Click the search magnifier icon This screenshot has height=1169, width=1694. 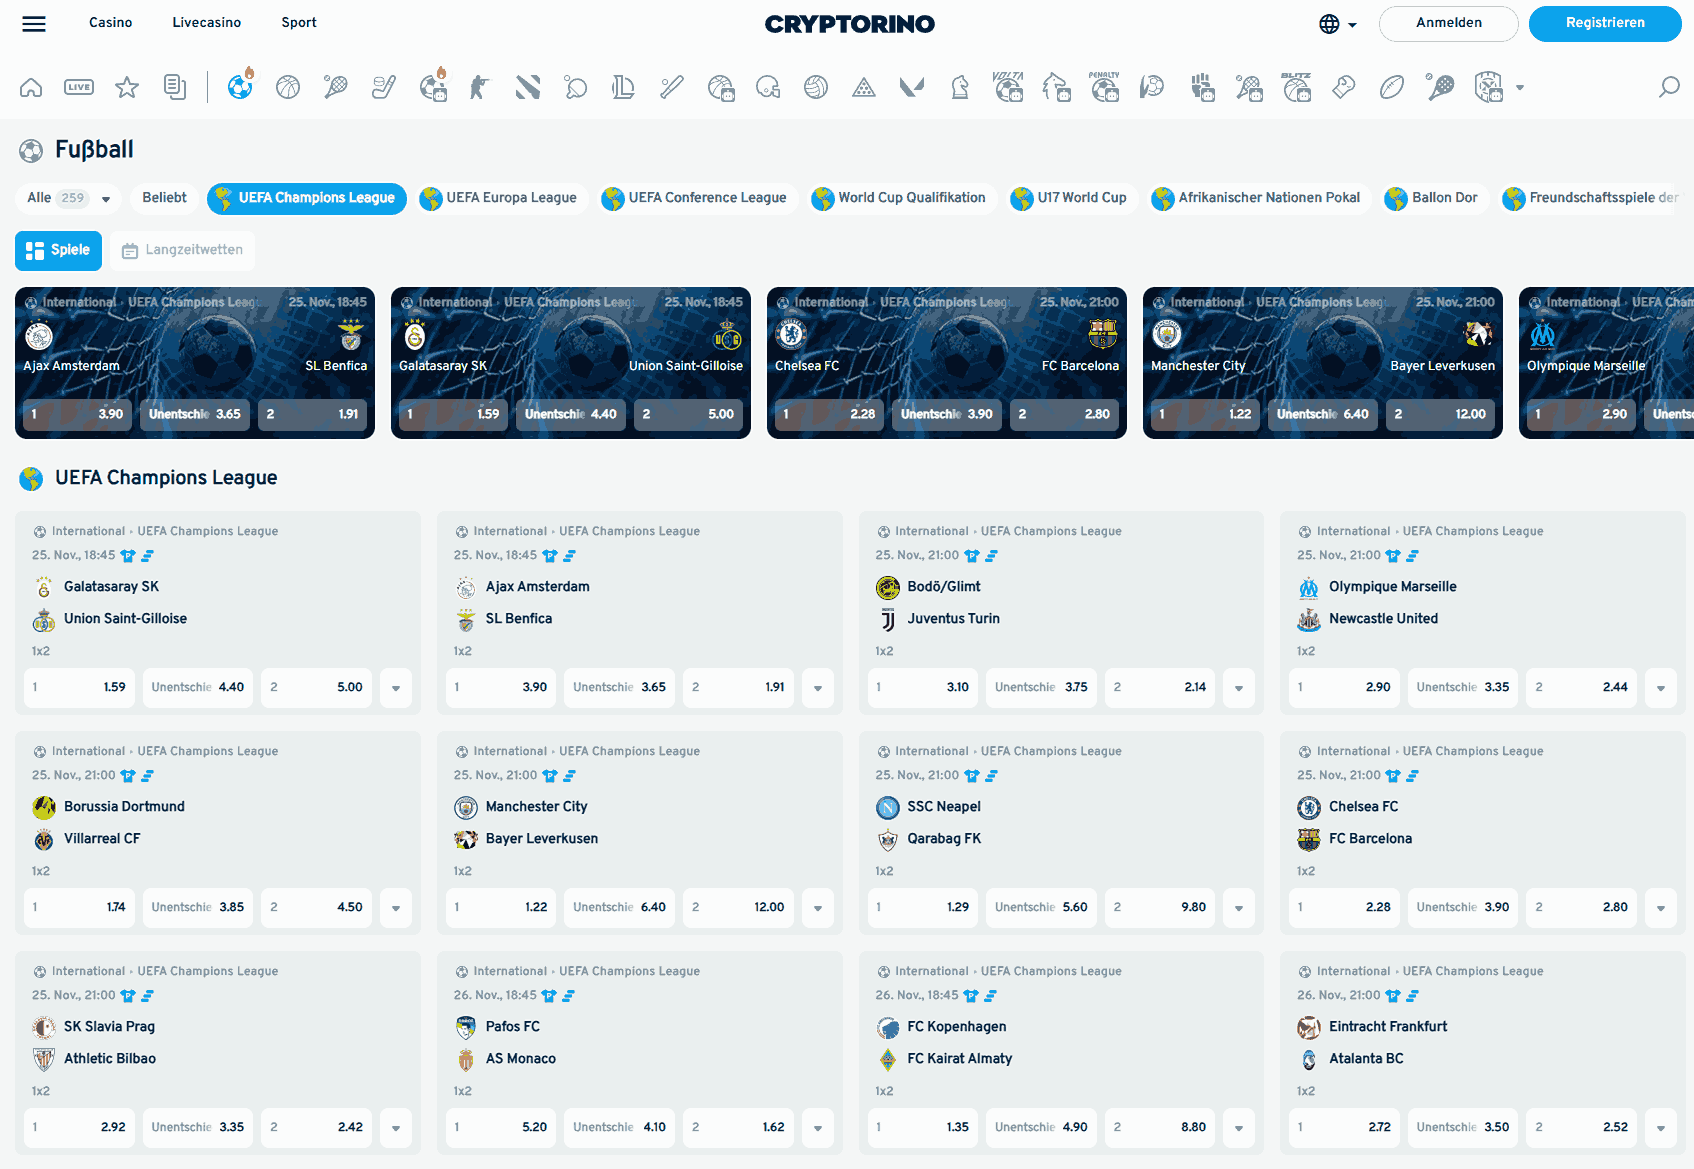point(1668,87)
